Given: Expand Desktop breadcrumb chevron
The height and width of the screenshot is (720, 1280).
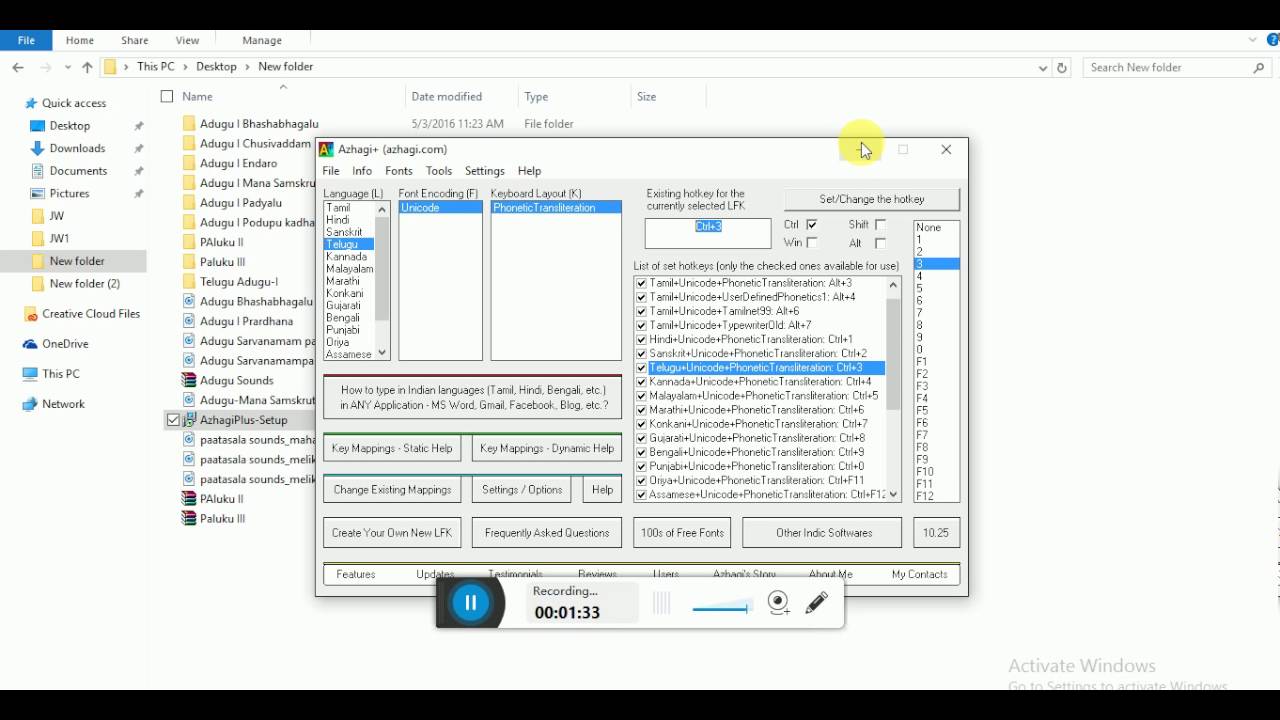Looking at the screenshot, I should click(x=247, y=67).
